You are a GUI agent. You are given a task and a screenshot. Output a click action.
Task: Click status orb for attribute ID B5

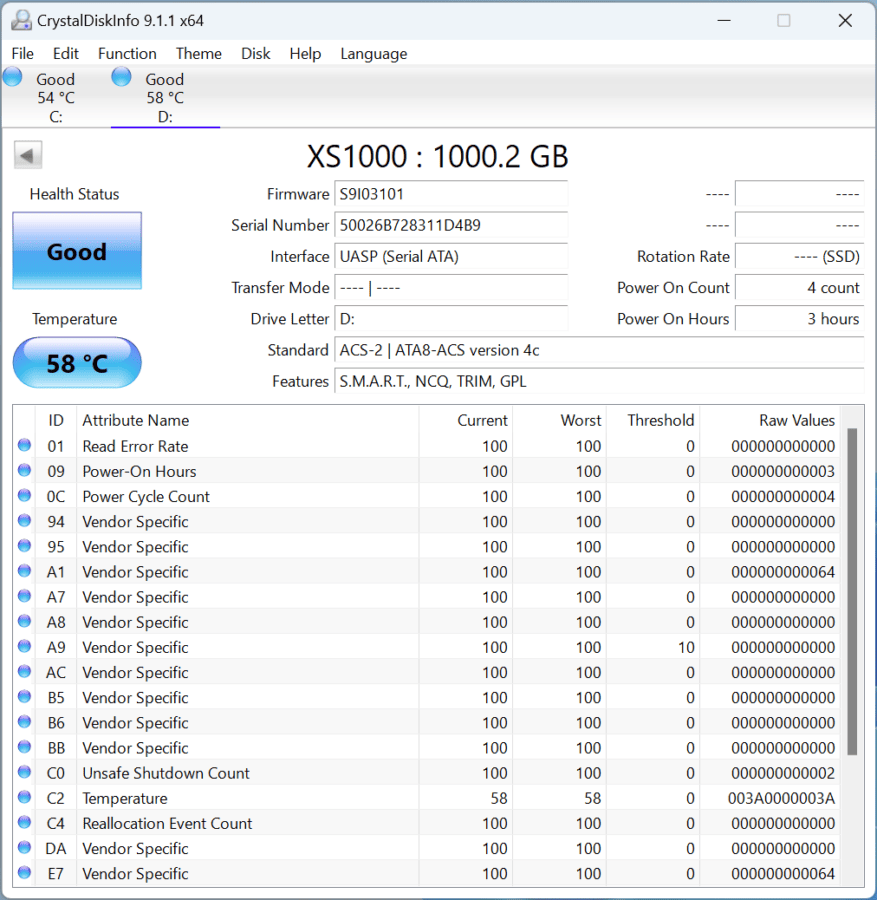pyautogui.click(x=24, y=697)
